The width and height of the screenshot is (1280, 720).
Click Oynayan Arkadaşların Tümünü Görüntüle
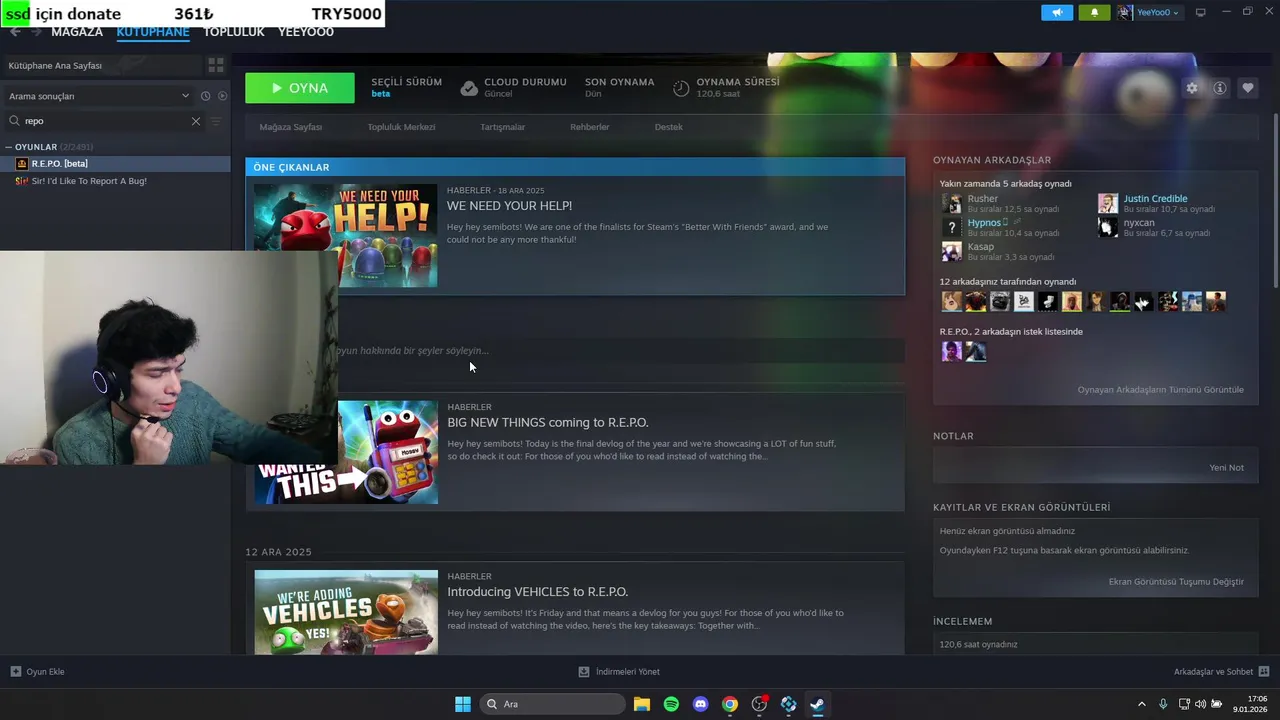click(1161, 390)
